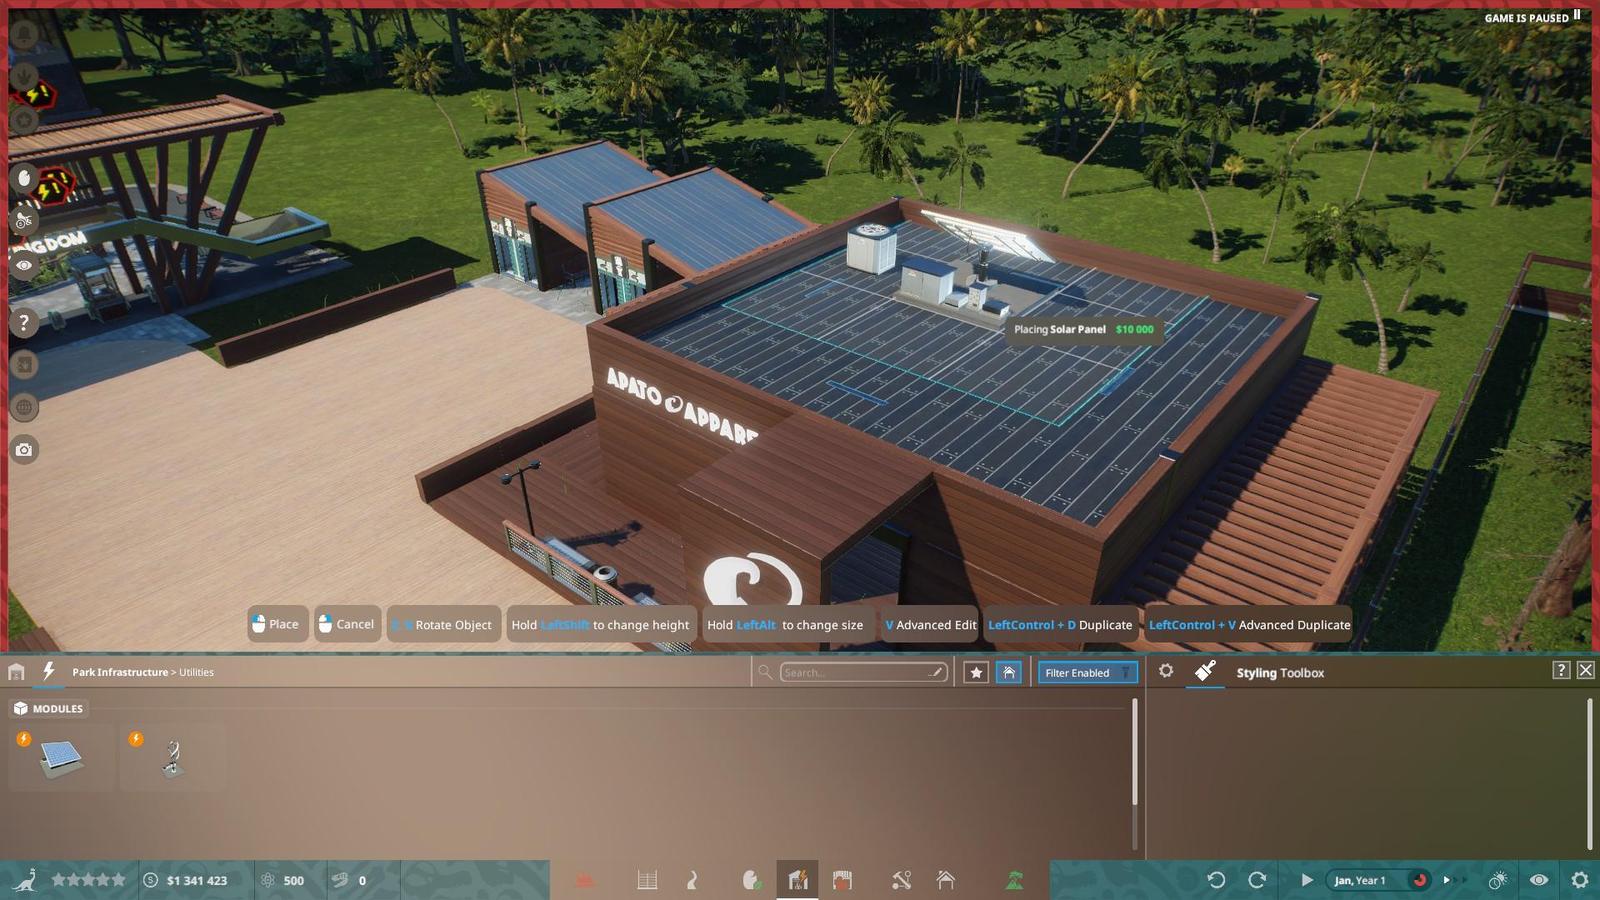Image resolution: width=1600 pixels, height=900 pixels.
Task: Click the Advanced Duplicate shortcut hint
Action: pyautogui.click(x=1249, y=624)
